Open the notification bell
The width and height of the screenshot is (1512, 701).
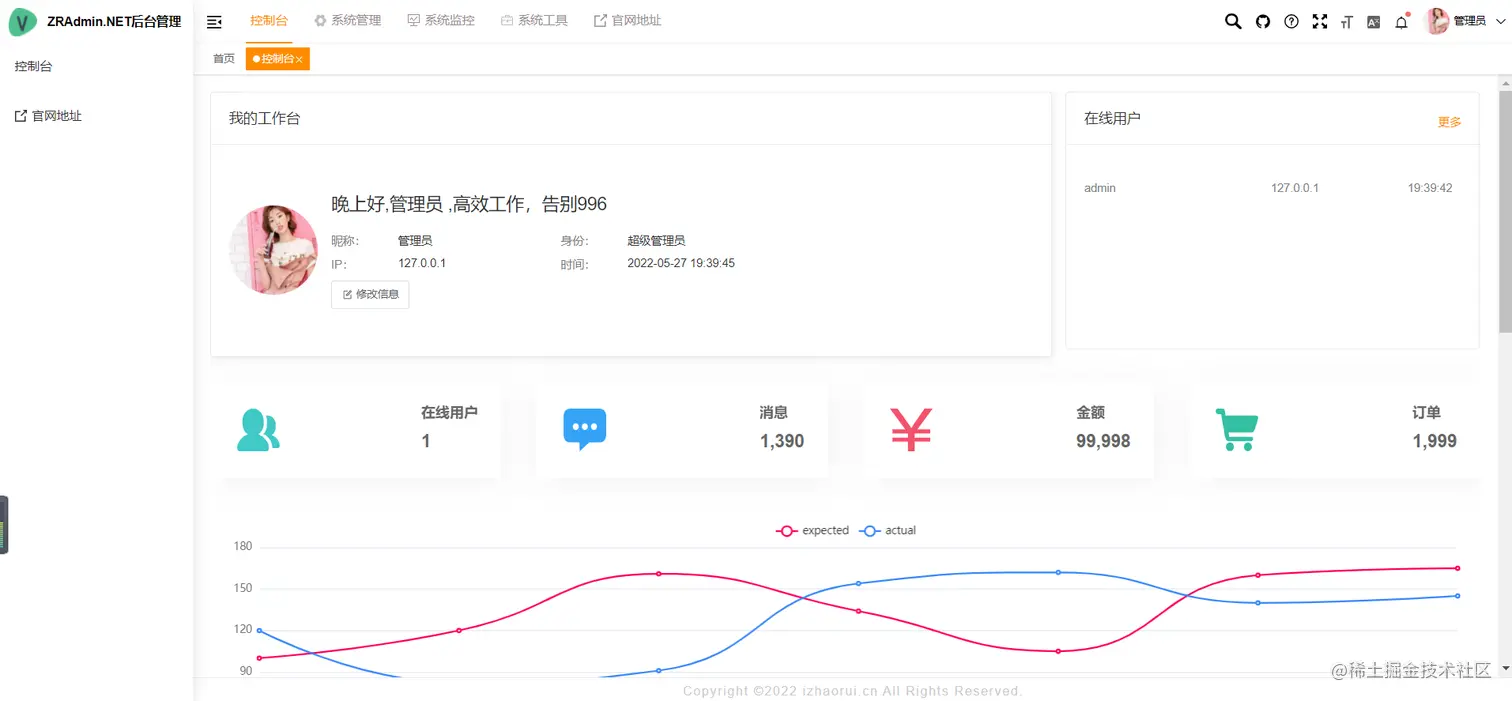1402,21
